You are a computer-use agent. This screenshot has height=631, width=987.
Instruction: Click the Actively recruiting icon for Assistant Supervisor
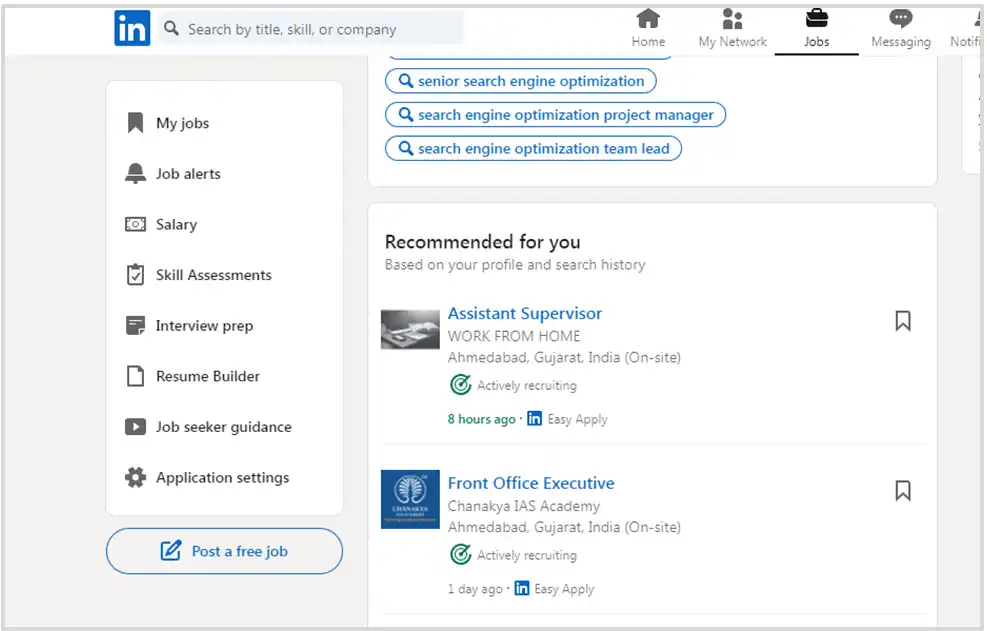(461, 384)
